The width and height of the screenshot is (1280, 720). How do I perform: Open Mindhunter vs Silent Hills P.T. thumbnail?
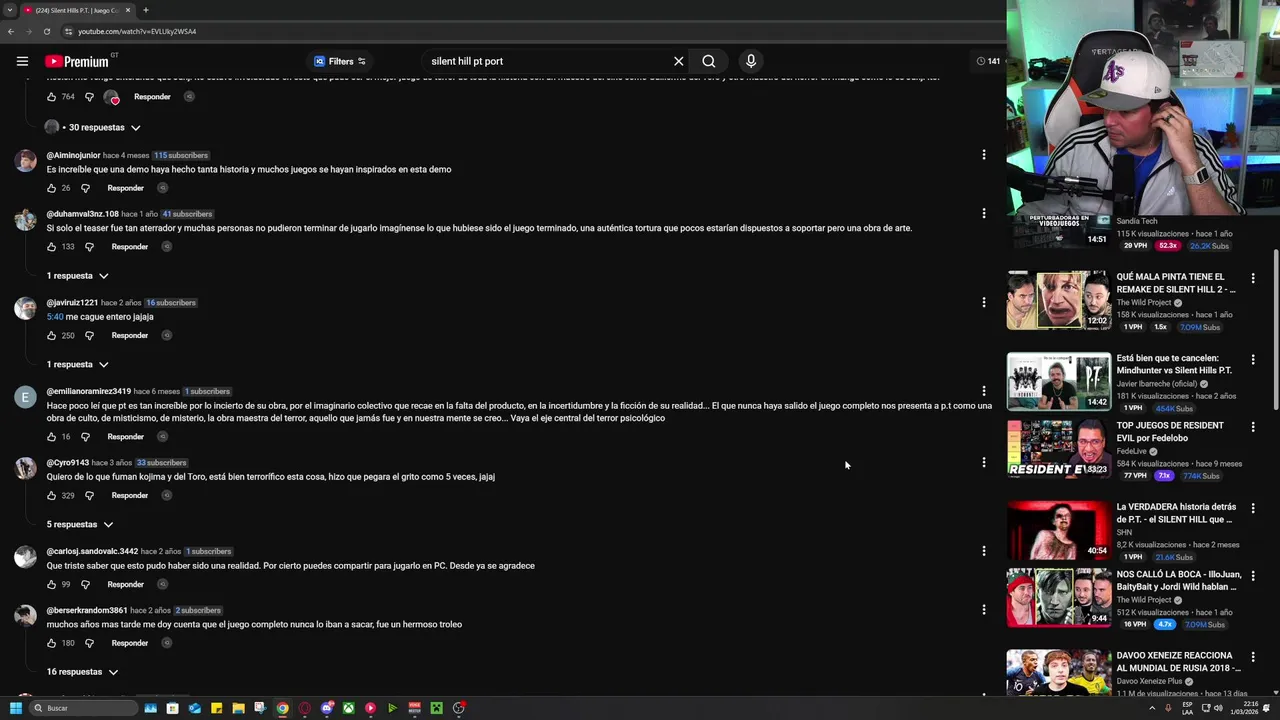[1059, 381]
